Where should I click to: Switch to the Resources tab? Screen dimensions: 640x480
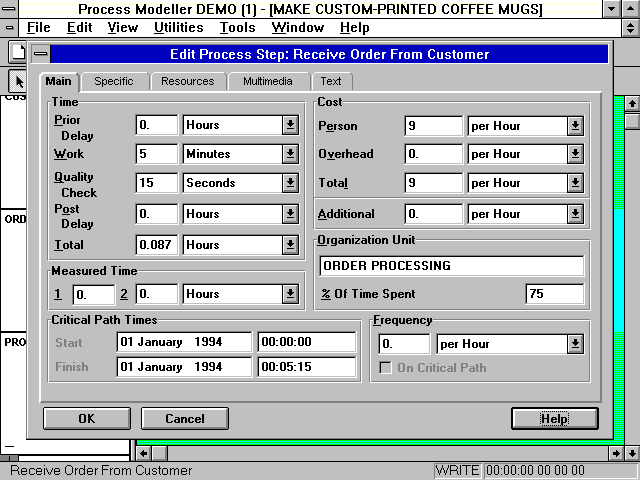187,81
